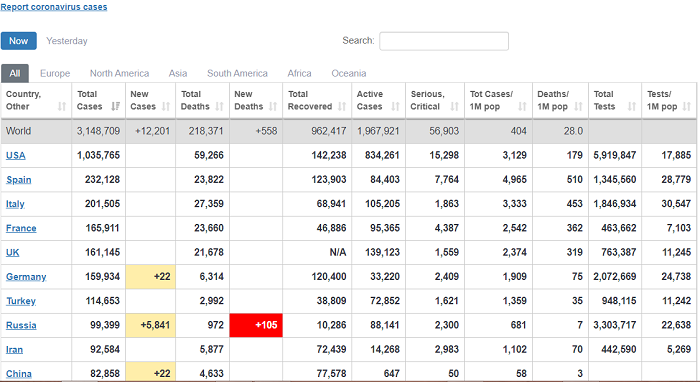
Task: Click the Total Recovered column header text
Action: coord(309,100)
